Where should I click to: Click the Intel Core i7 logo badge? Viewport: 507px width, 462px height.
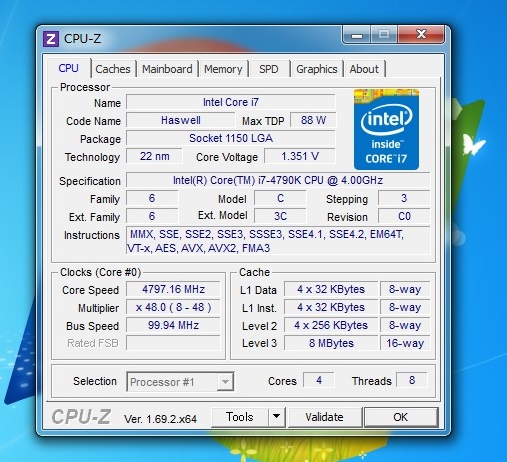[386, 129]
